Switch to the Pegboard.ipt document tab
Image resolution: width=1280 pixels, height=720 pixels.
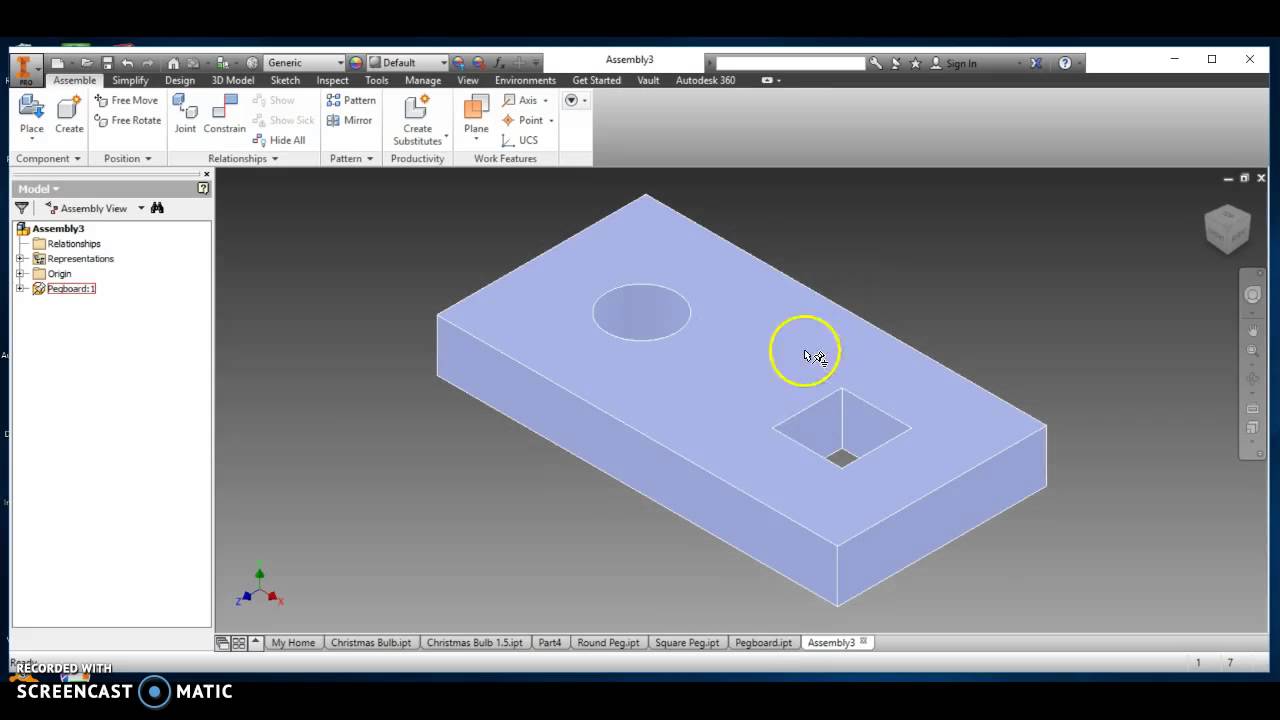pos(763,643)
